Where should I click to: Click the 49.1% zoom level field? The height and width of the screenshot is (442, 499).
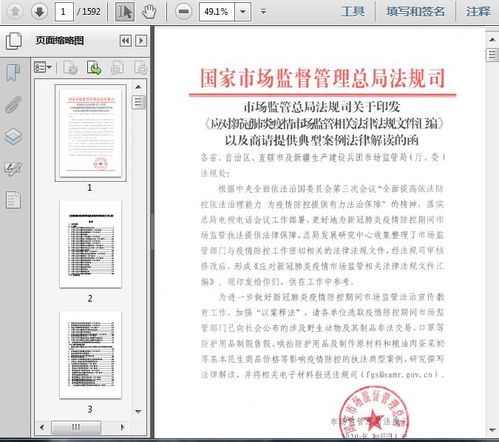217,12
